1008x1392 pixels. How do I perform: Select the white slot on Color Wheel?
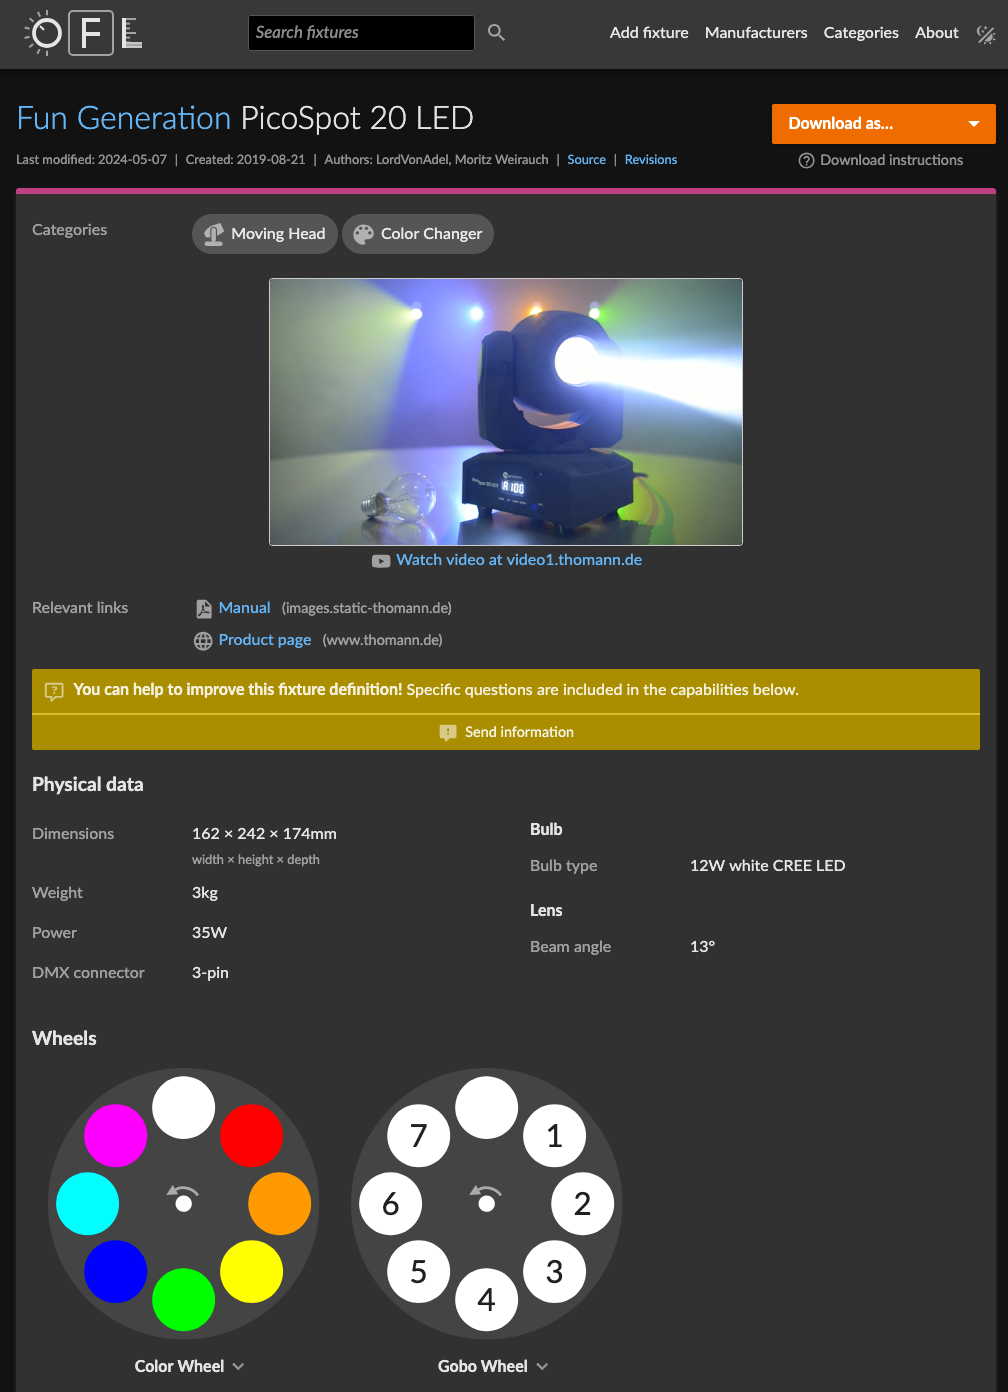tap(183, 1108)
